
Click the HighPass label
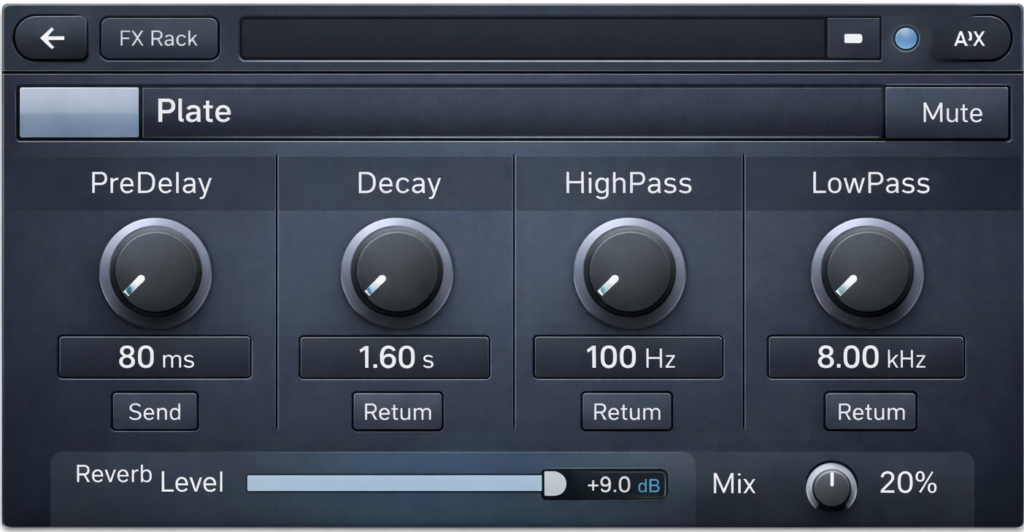(x=628, y=183)
